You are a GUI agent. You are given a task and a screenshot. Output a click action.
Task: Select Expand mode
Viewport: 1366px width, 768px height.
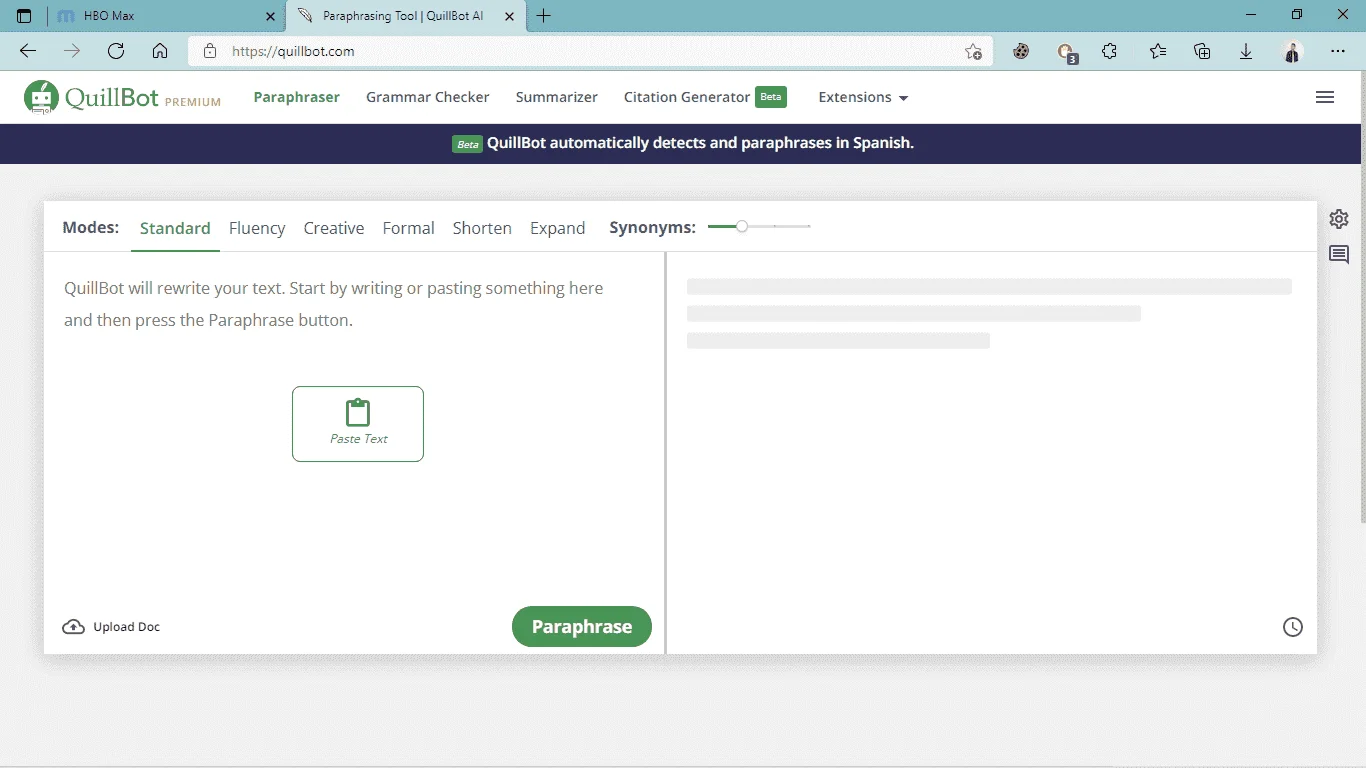click(558, 228)
